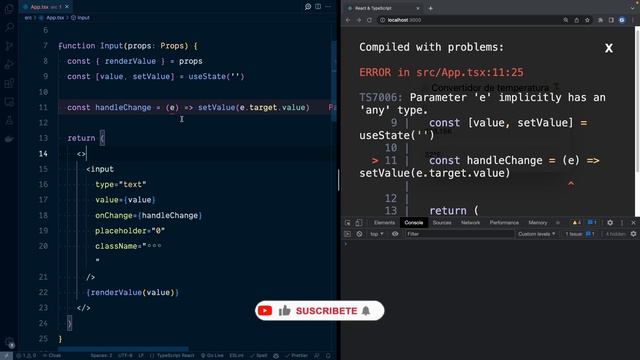This screenshot has height=360, width=640.
Task: Activate the DevTools inspect element picker
Action: 347,223
